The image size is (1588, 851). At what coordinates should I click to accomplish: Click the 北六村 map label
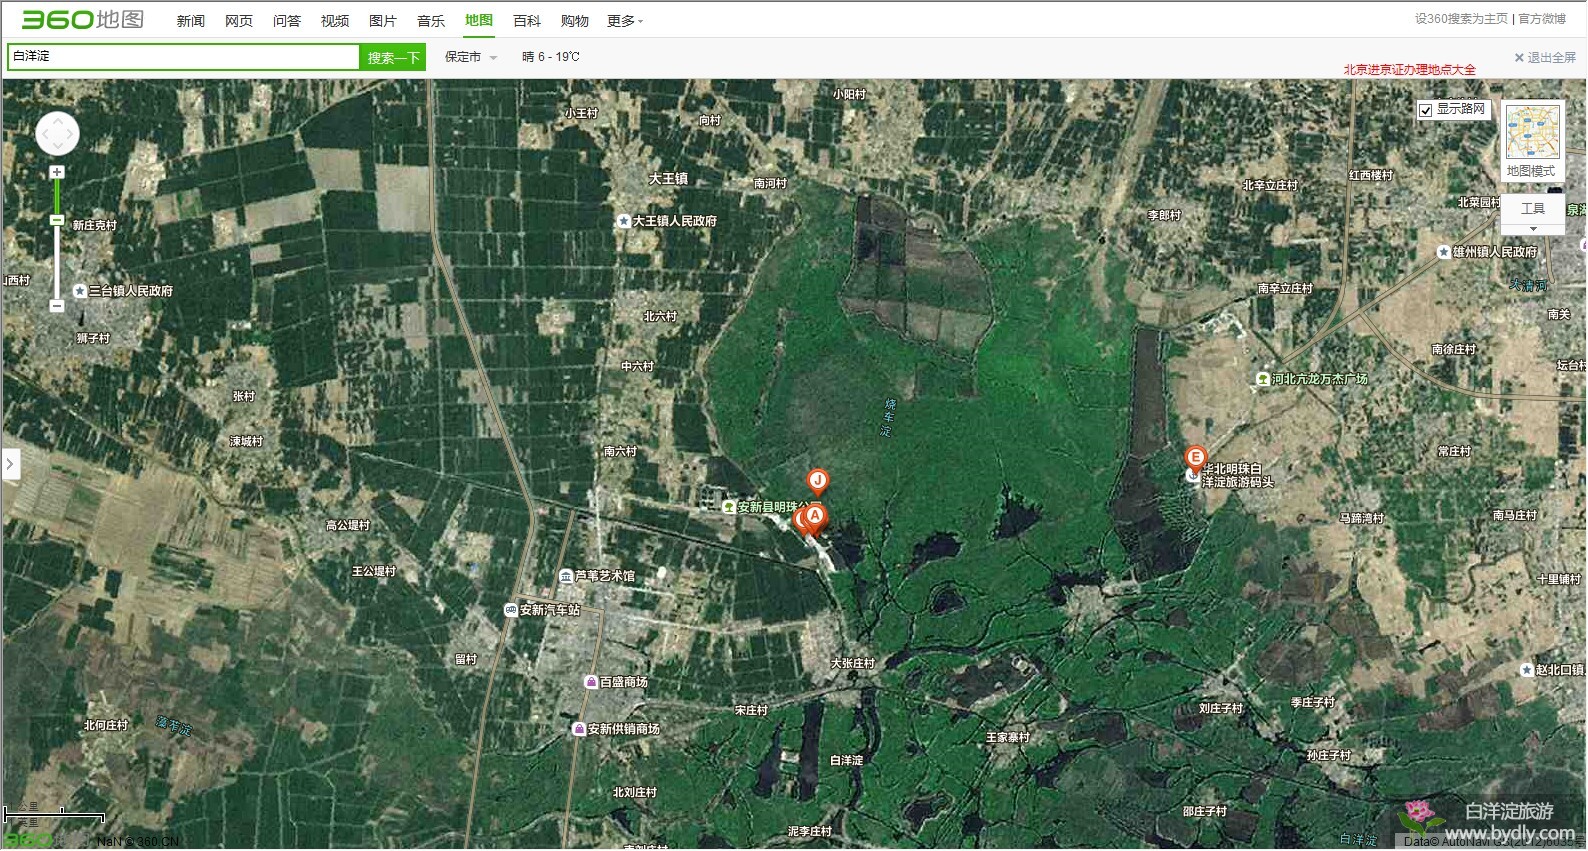(660, 317)
